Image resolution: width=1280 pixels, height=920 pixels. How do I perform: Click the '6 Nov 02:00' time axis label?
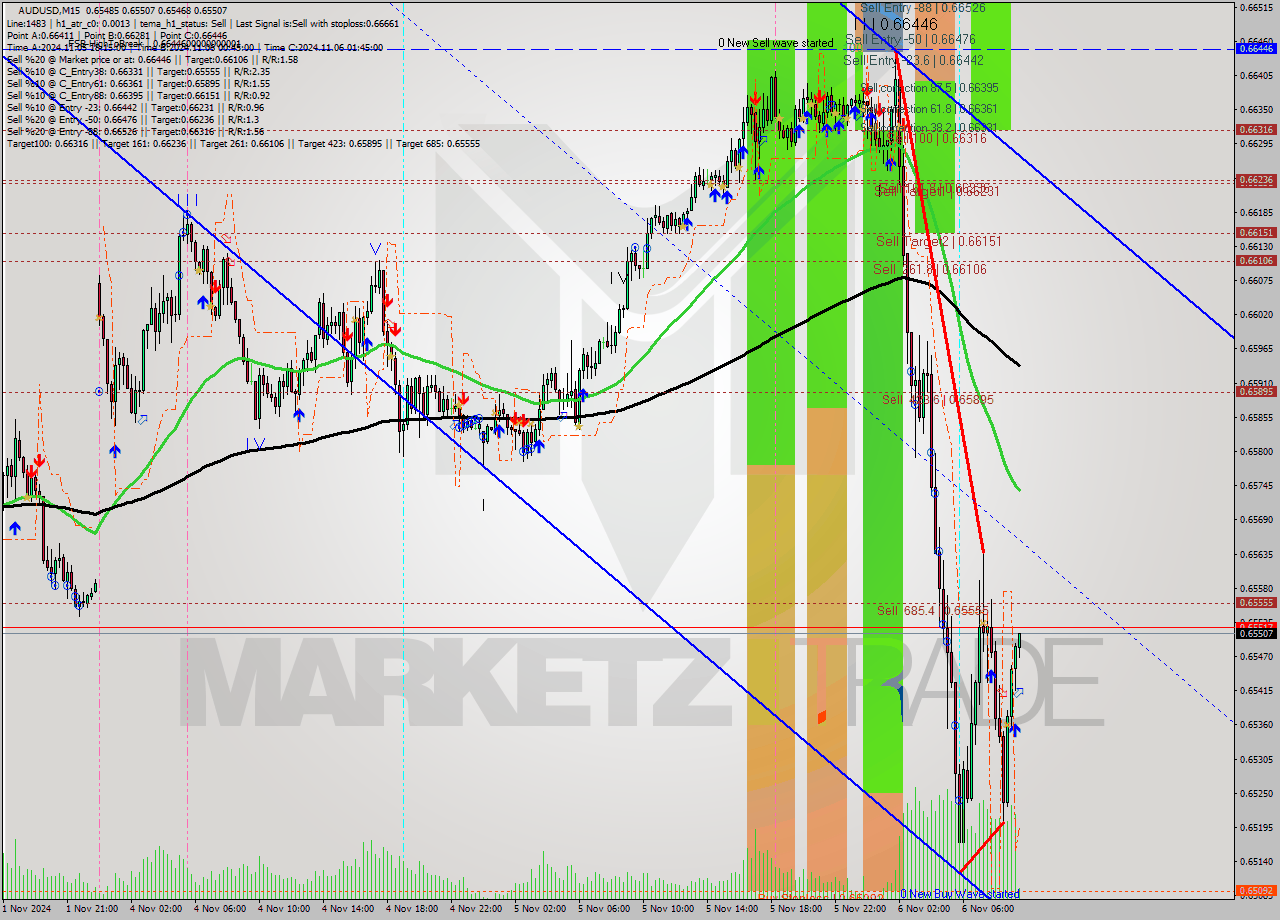click(924, 909)
